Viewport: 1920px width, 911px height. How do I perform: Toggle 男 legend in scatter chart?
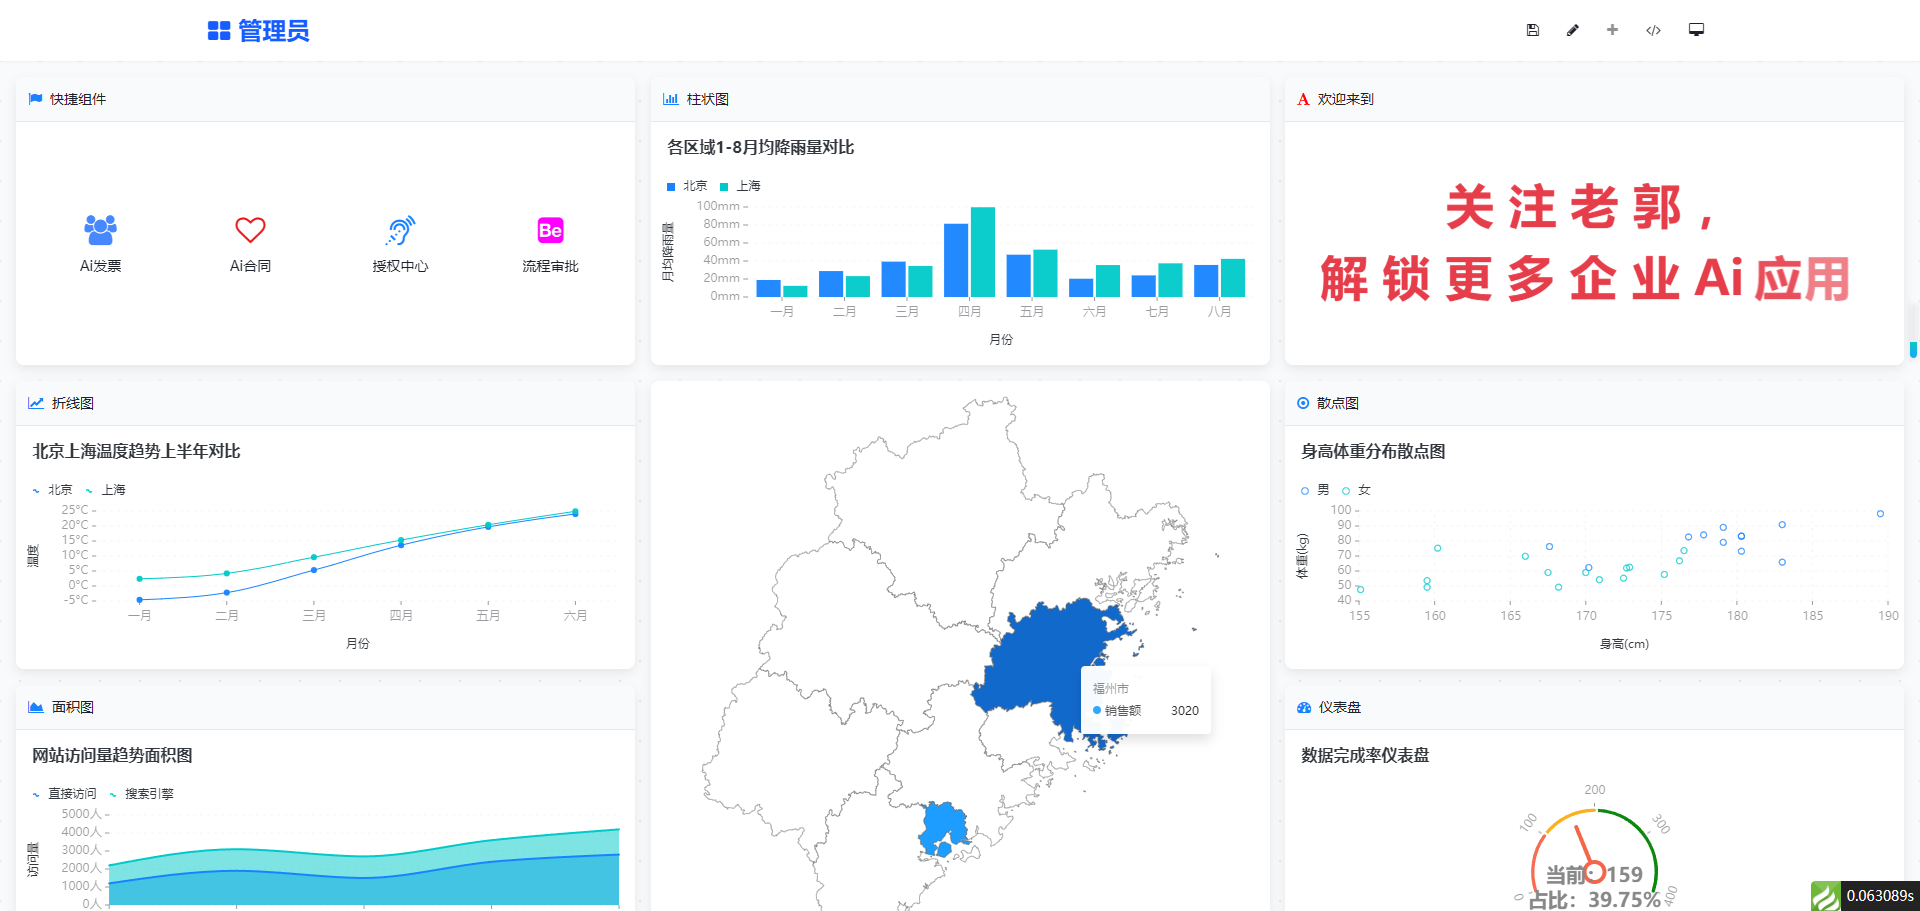point(1315,490)
